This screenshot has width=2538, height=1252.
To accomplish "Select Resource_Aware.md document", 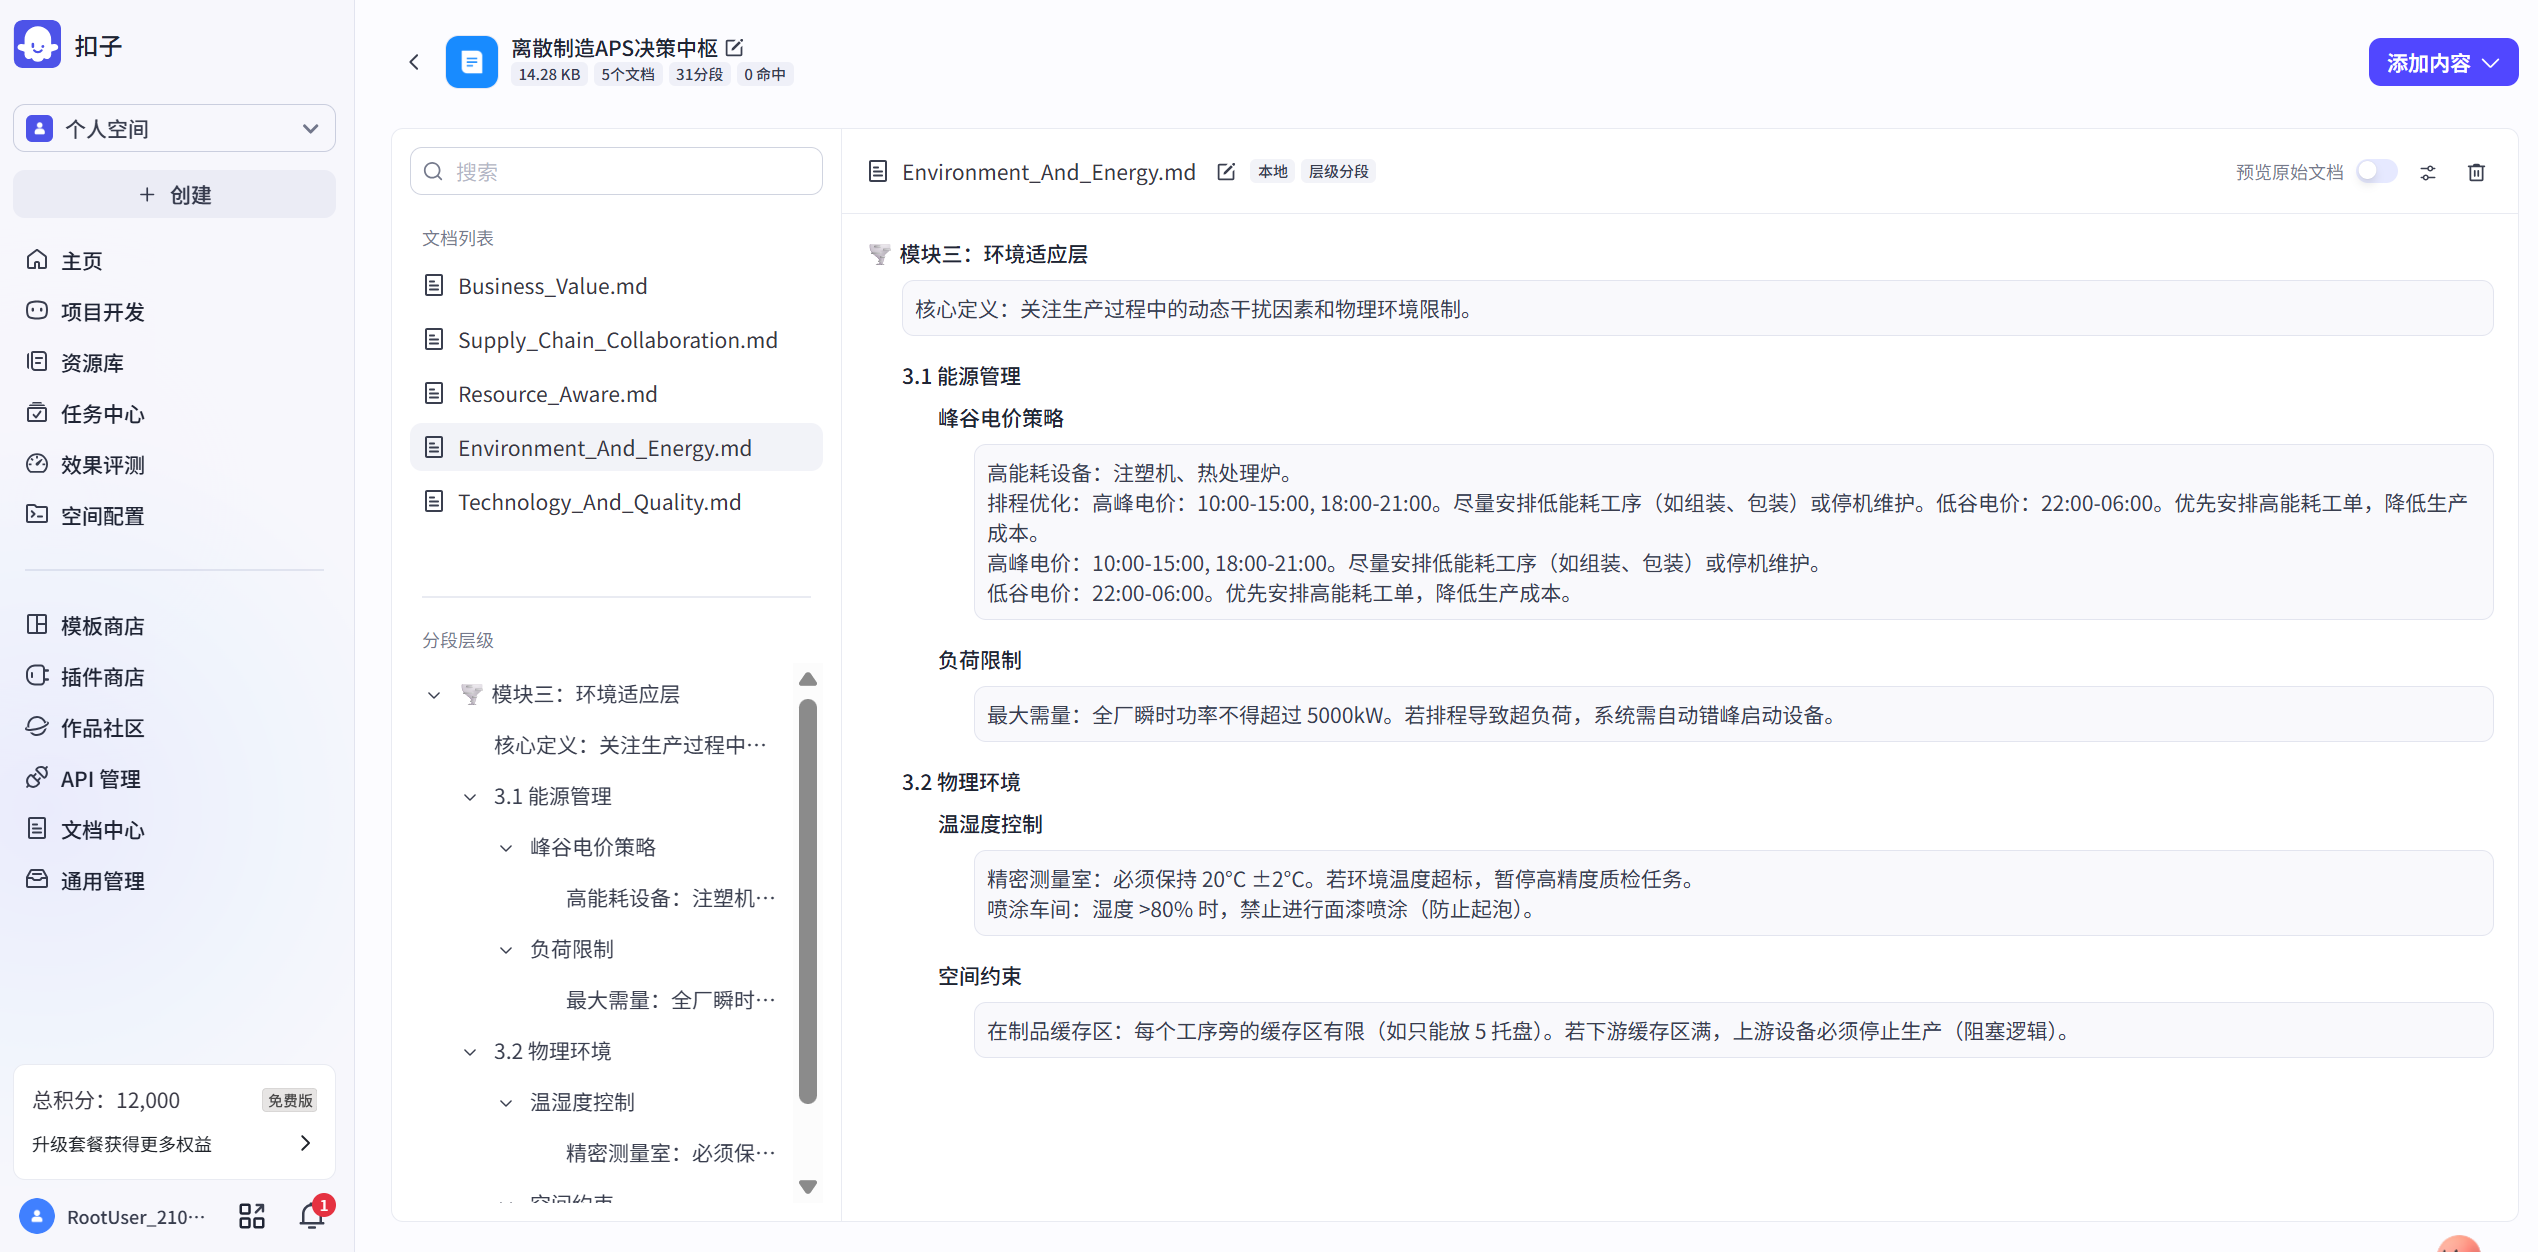I will click(x=616, y=394).
